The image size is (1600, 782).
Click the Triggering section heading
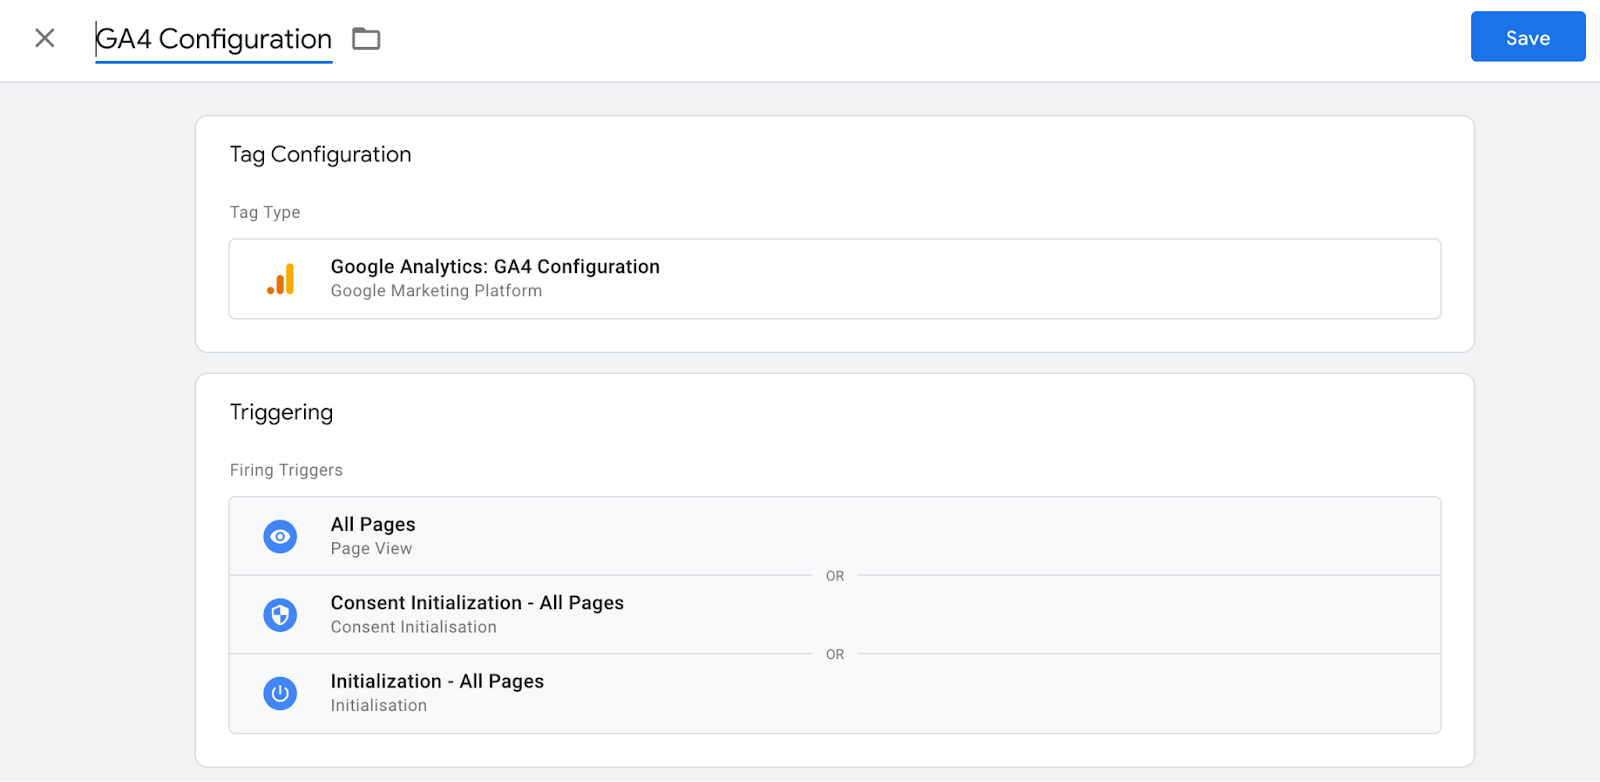(281, 412)
